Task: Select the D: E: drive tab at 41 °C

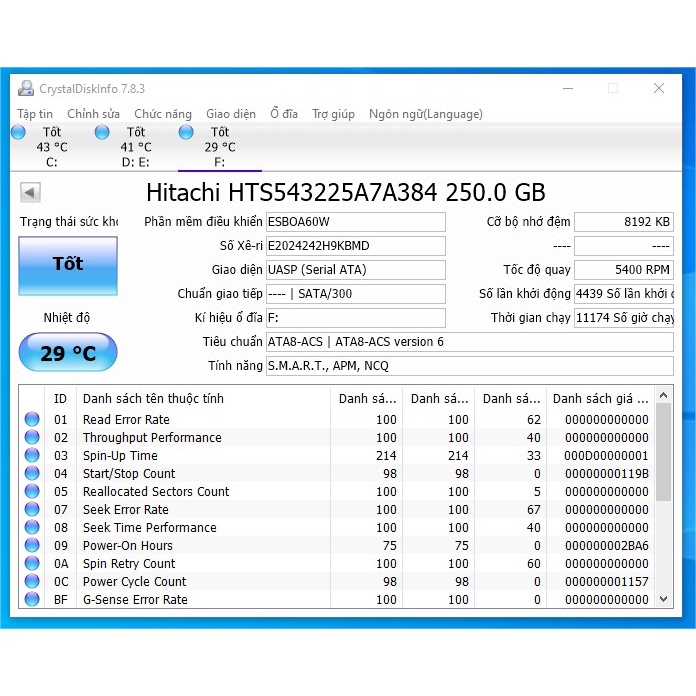Action: 136,147
